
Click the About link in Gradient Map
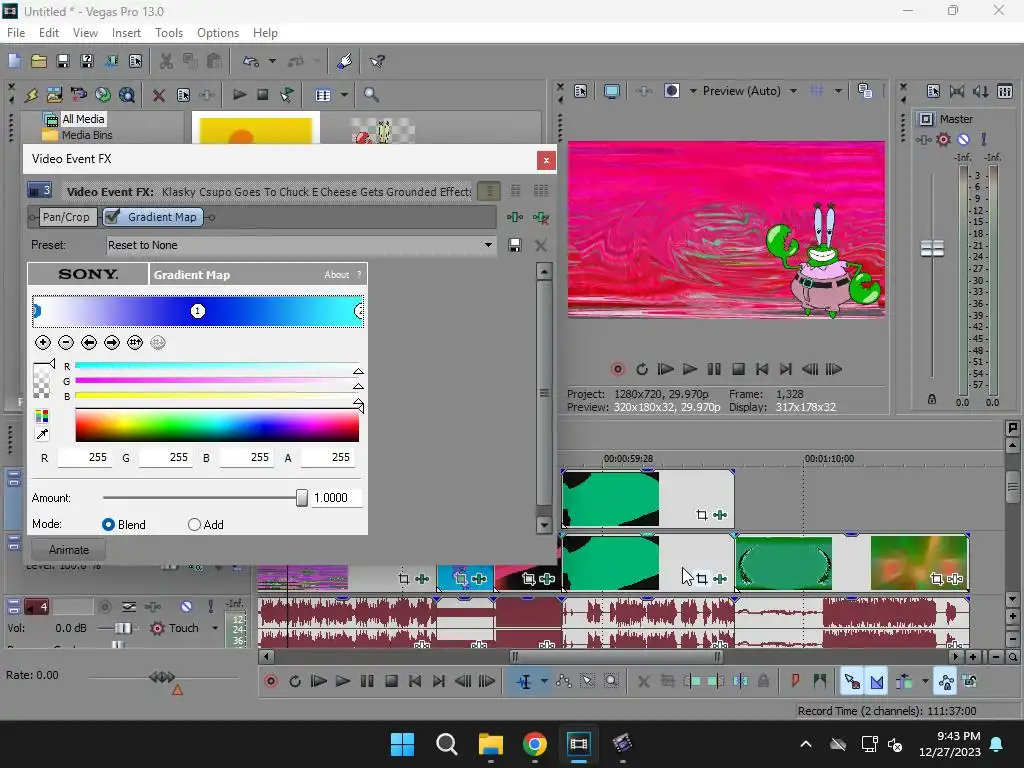coord(336,275)
